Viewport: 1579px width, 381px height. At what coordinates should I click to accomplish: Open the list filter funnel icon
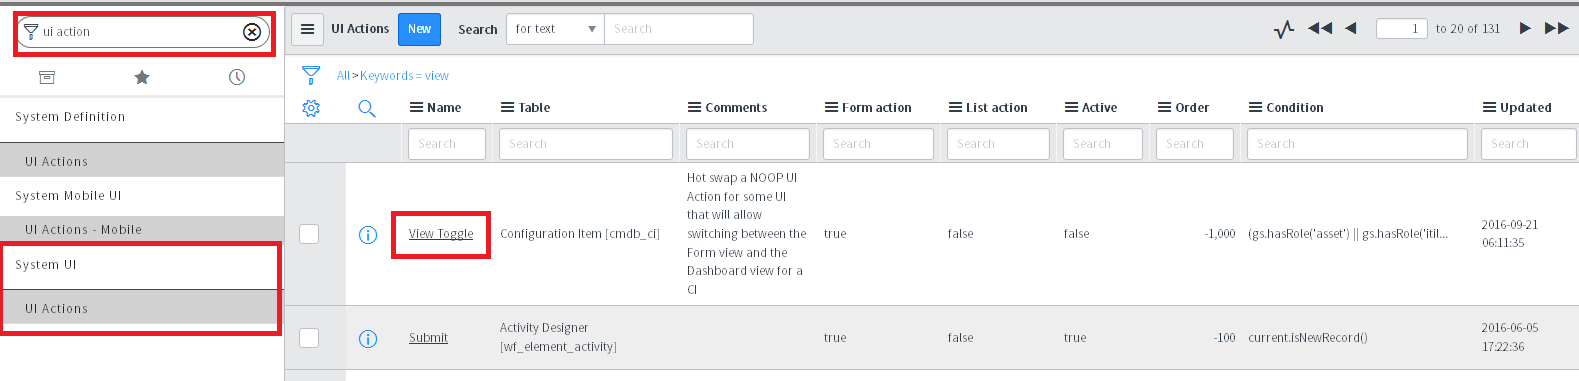pos(311,75)
